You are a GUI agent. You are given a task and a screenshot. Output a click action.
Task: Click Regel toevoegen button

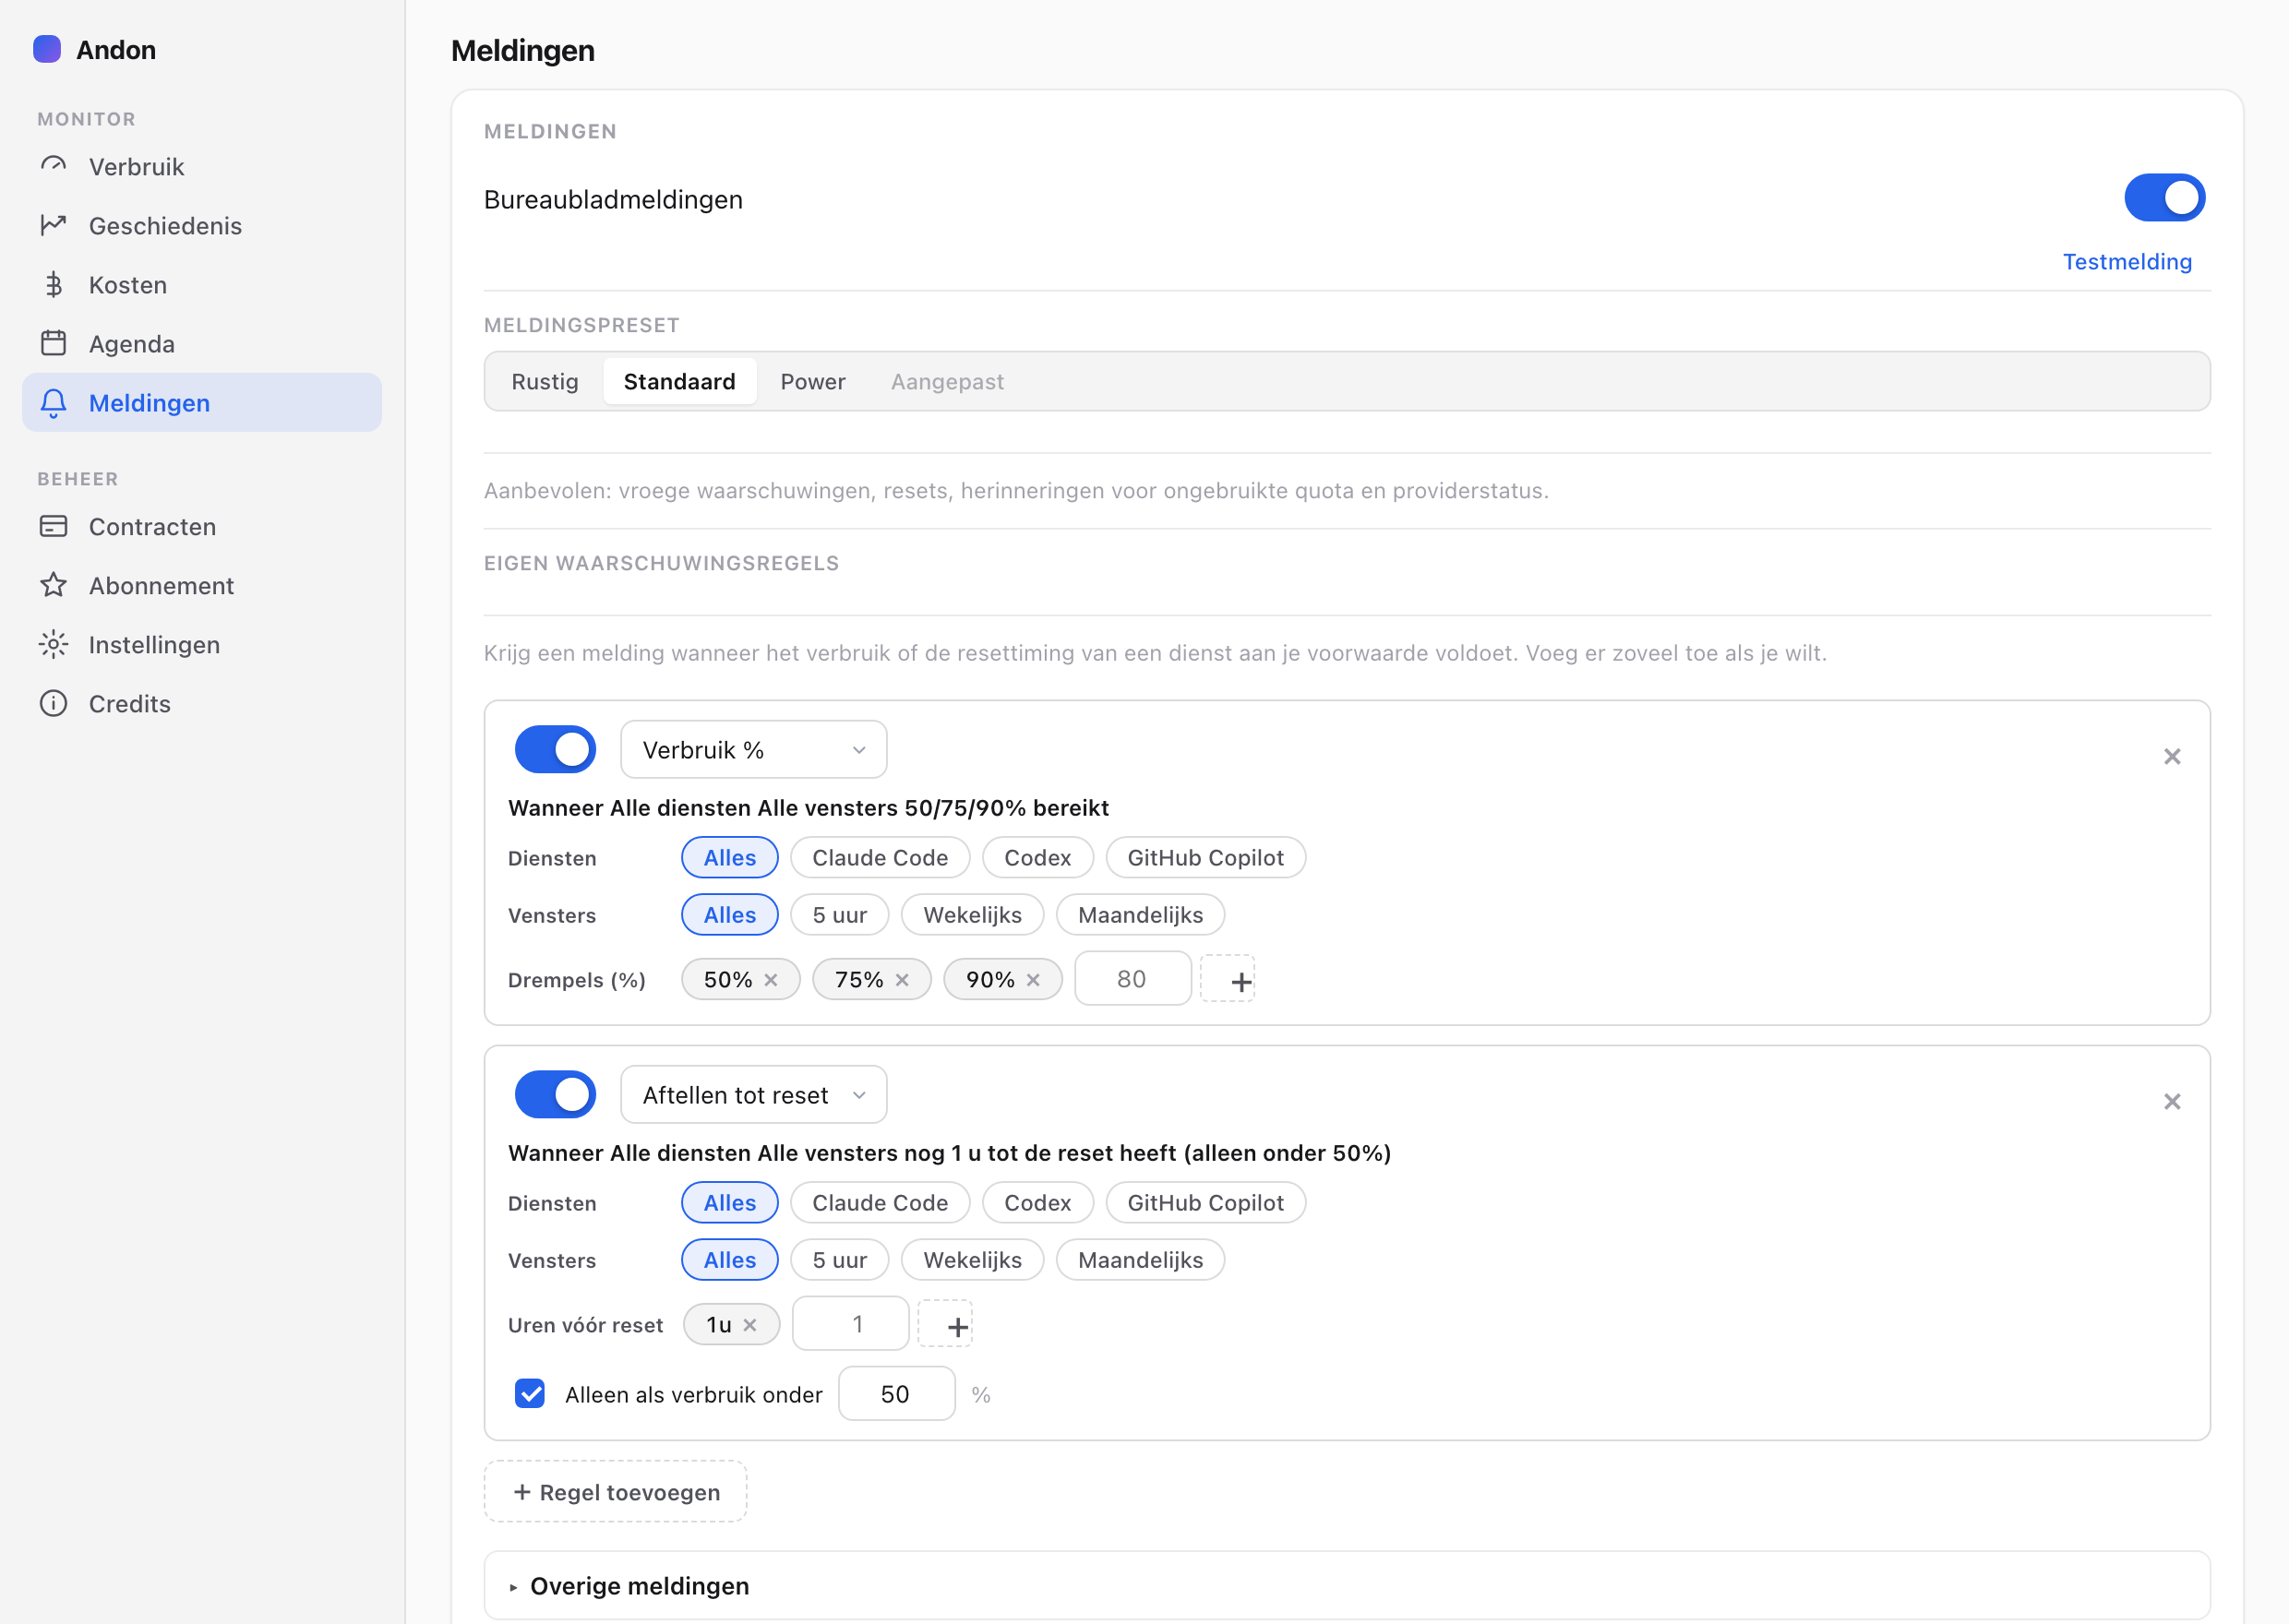point(615,1491)
